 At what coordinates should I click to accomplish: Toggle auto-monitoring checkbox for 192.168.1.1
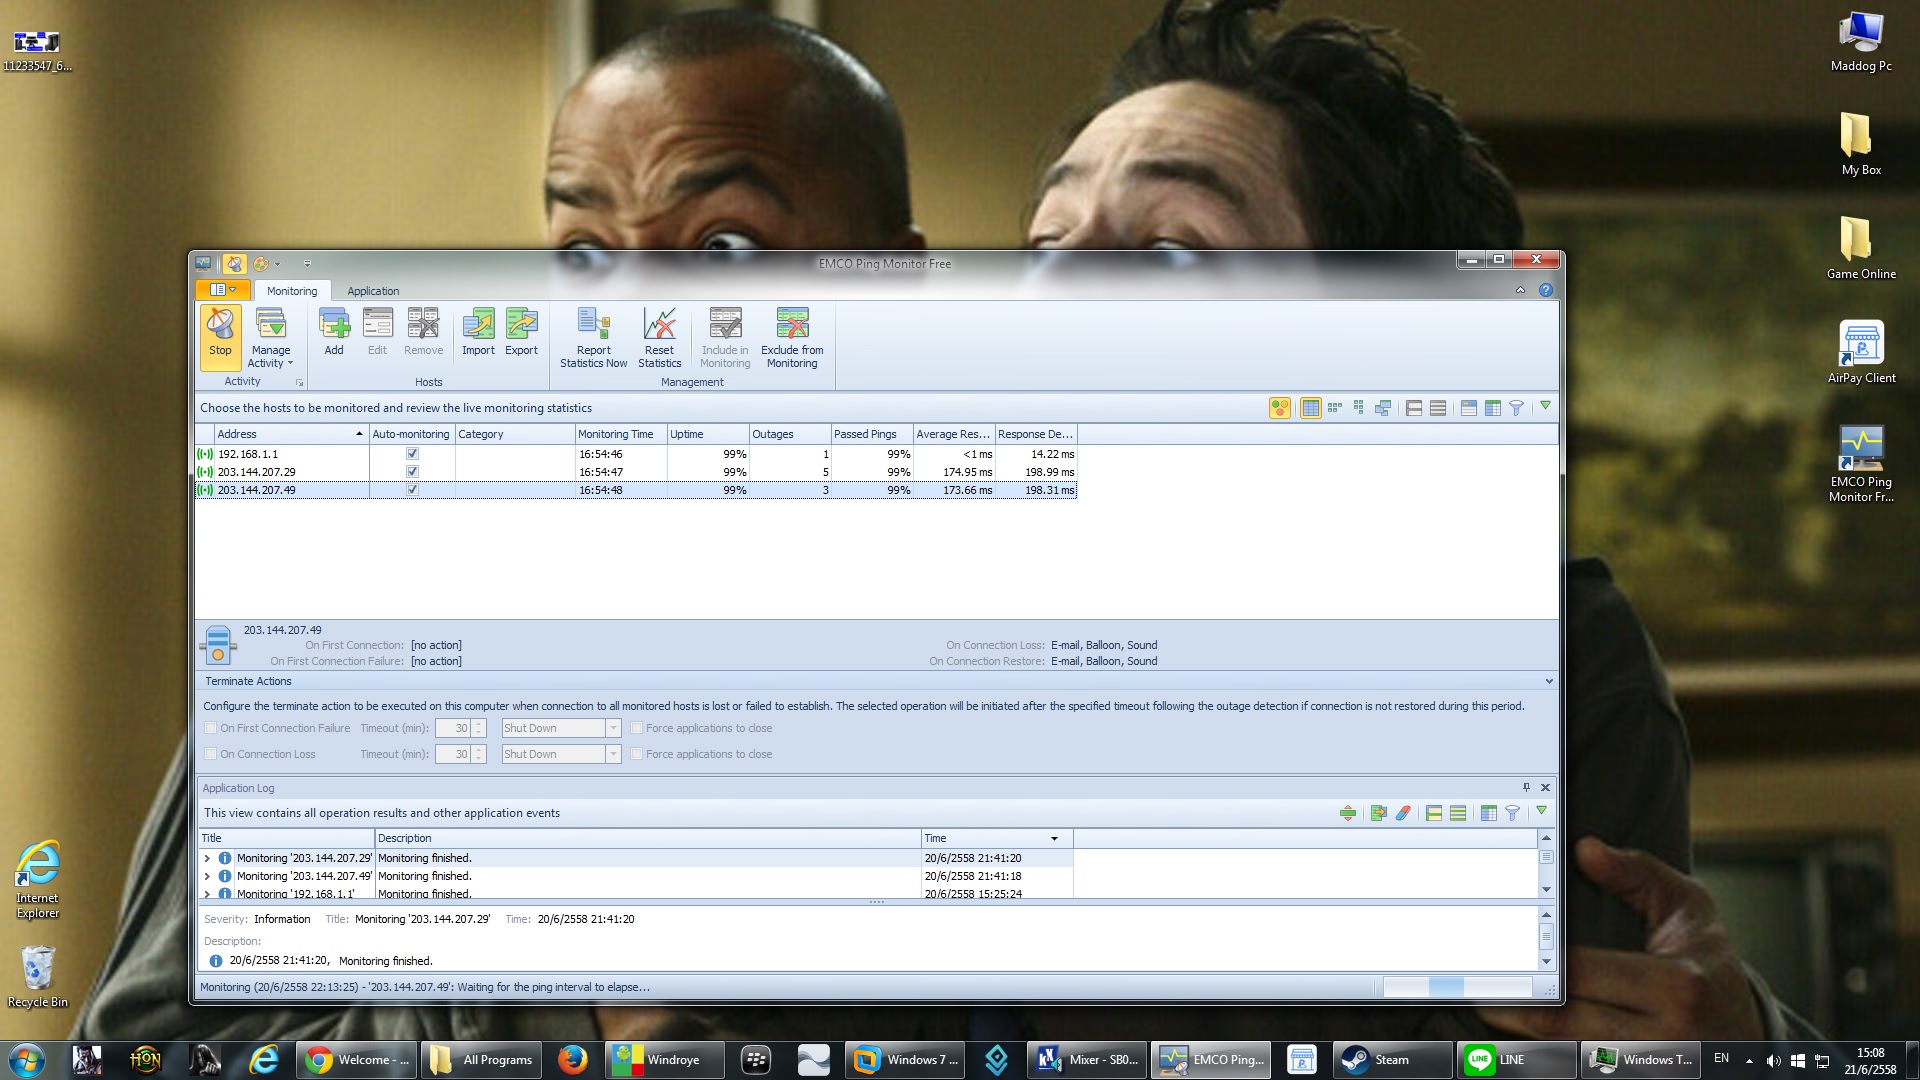point(412,454)
